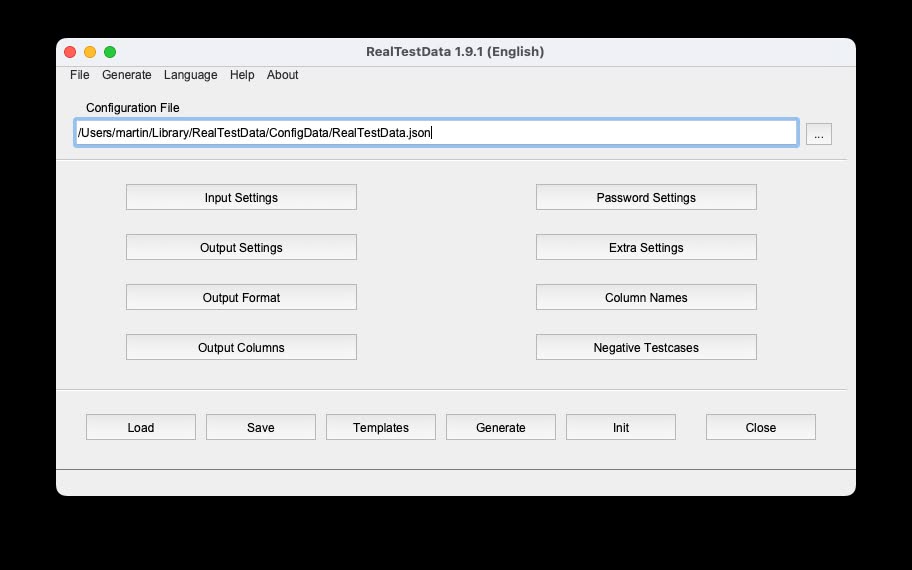Click the Extra Settings button
The image size is (912, 570).
[x=646, y=248]
